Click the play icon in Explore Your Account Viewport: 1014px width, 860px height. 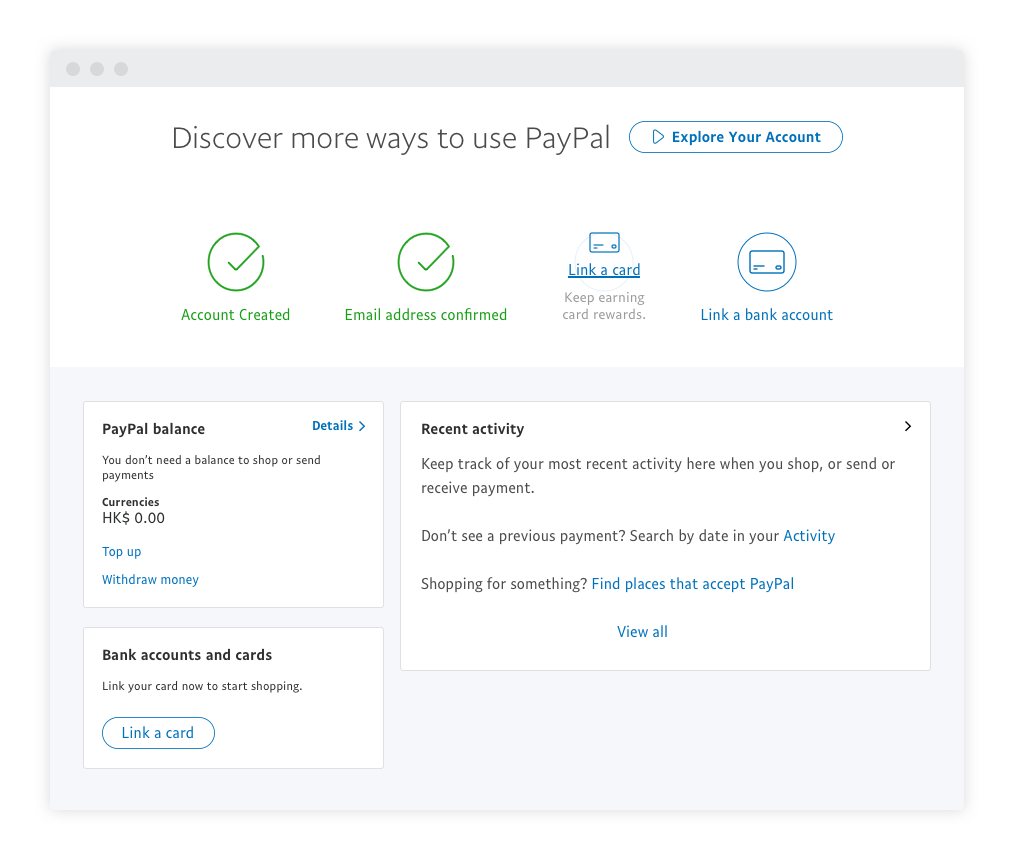click(x=658, y=137)
